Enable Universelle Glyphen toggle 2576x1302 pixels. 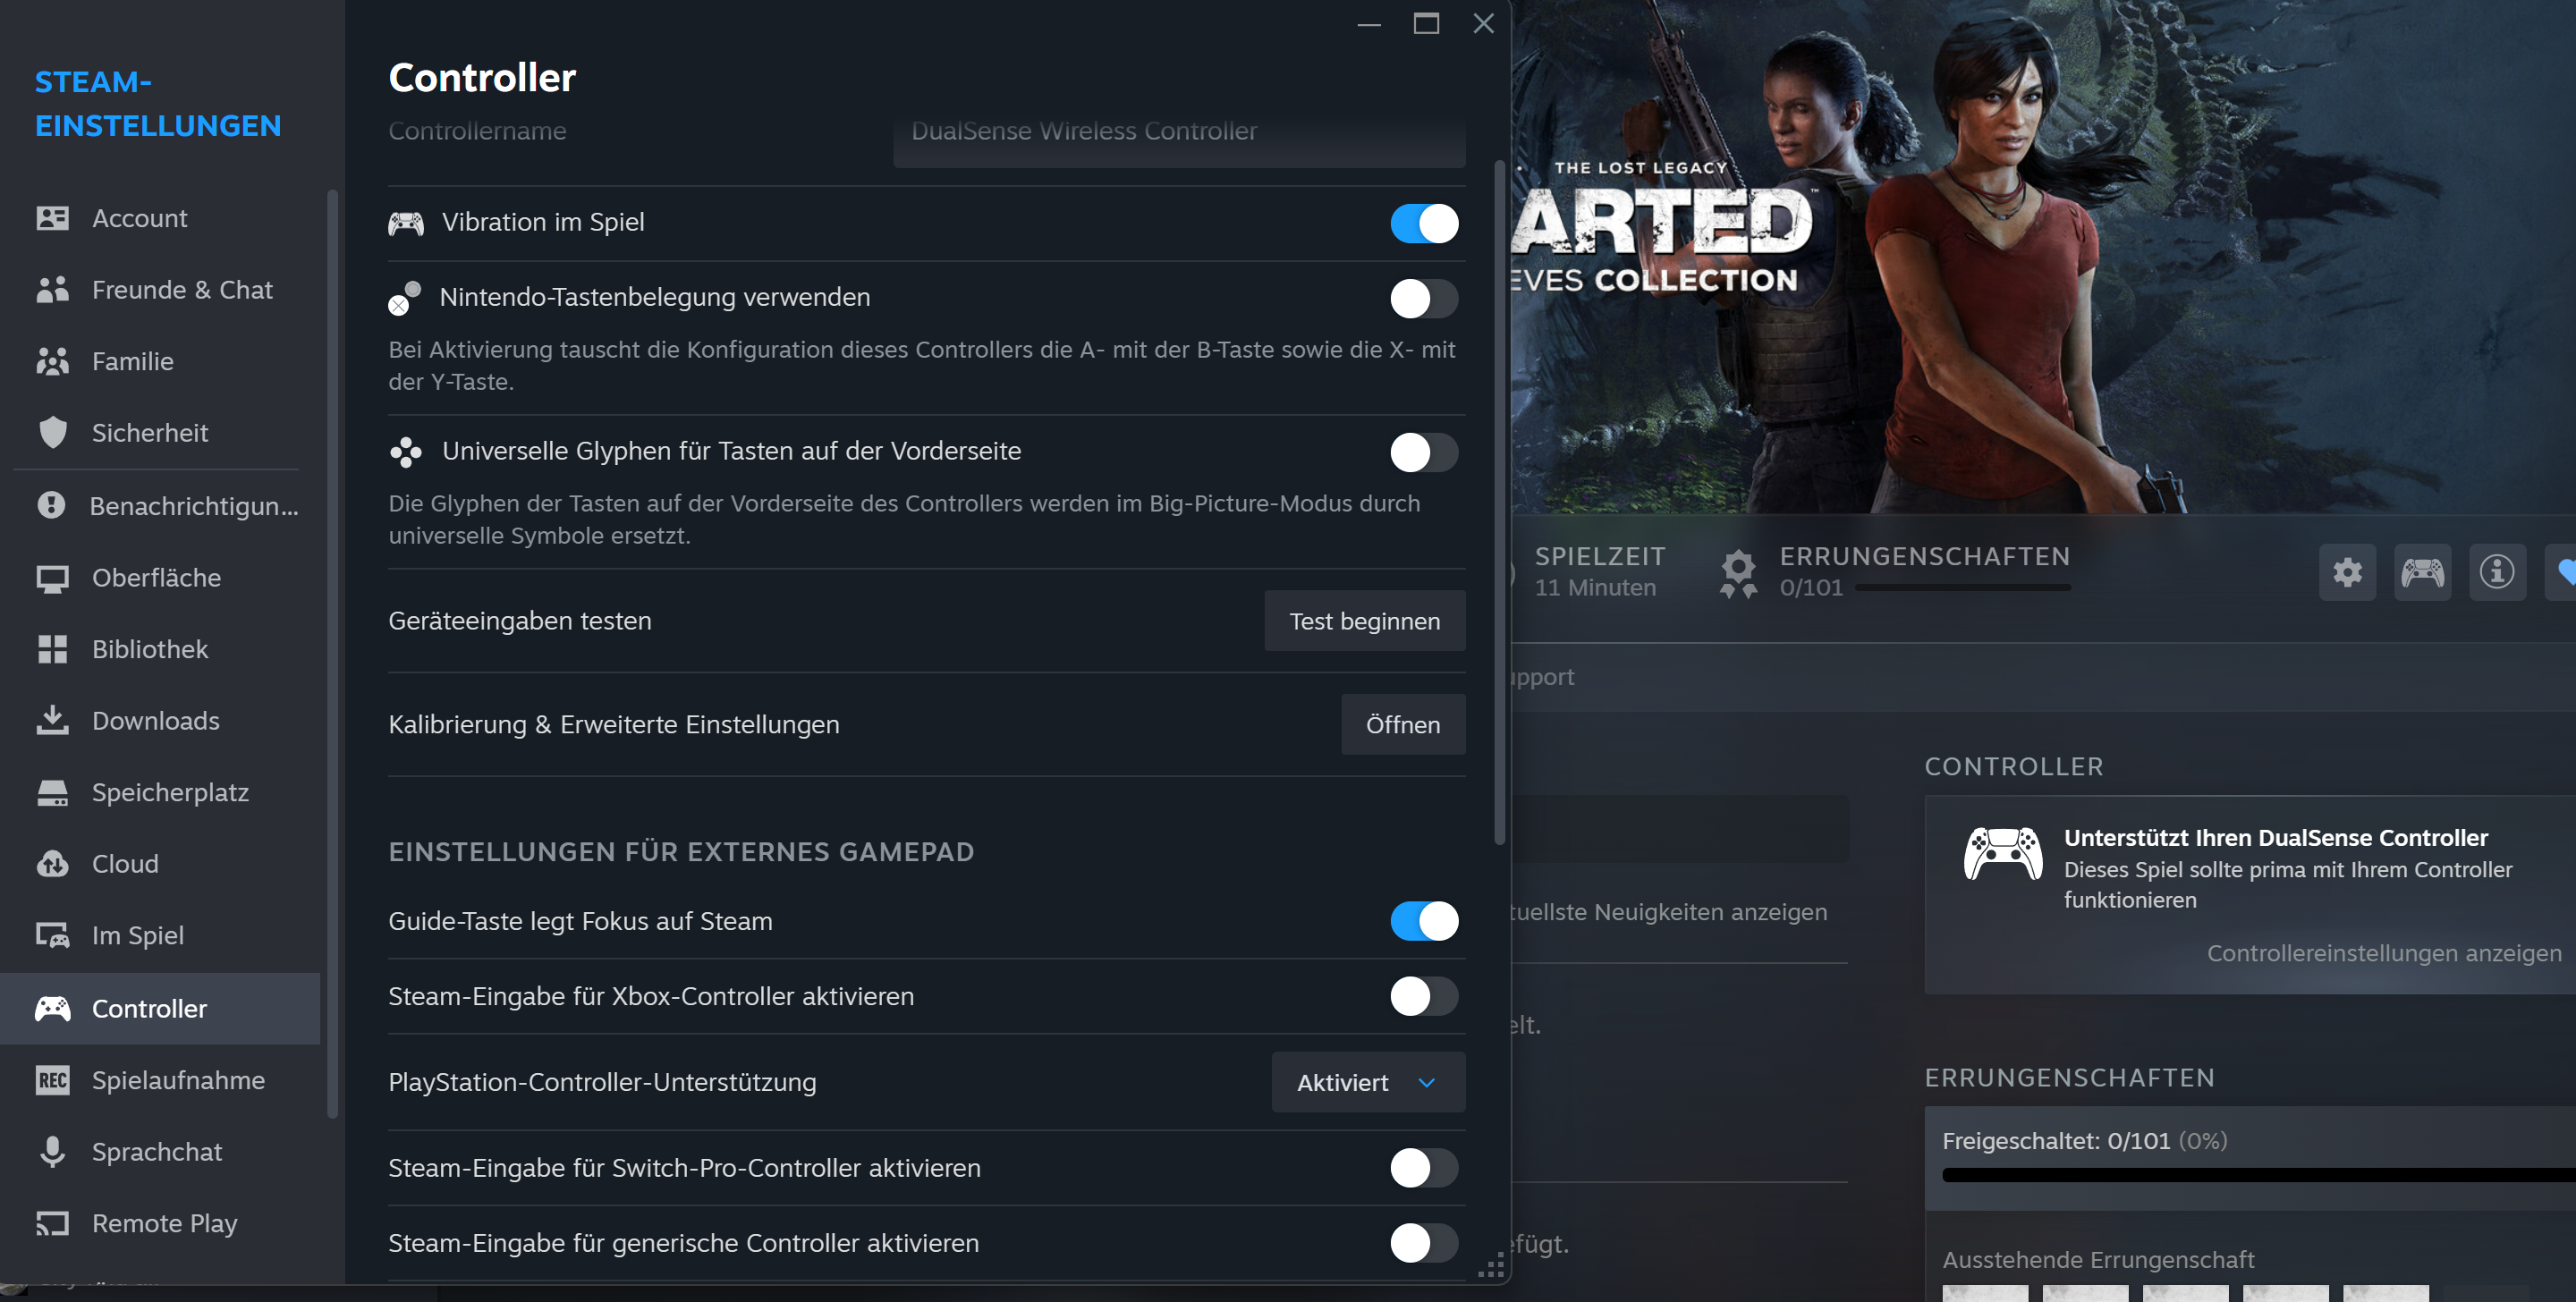(x=1423, y=452)
